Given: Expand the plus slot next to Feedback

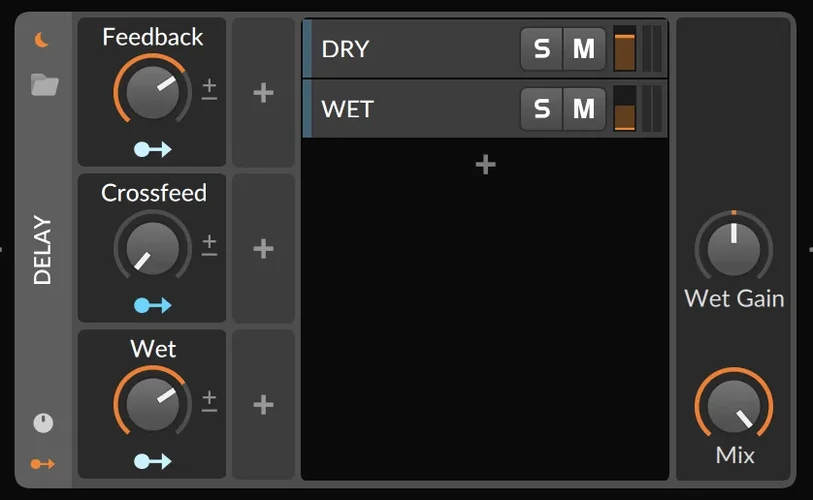Looking at the screenshot, I should click(x=263, y=93).
